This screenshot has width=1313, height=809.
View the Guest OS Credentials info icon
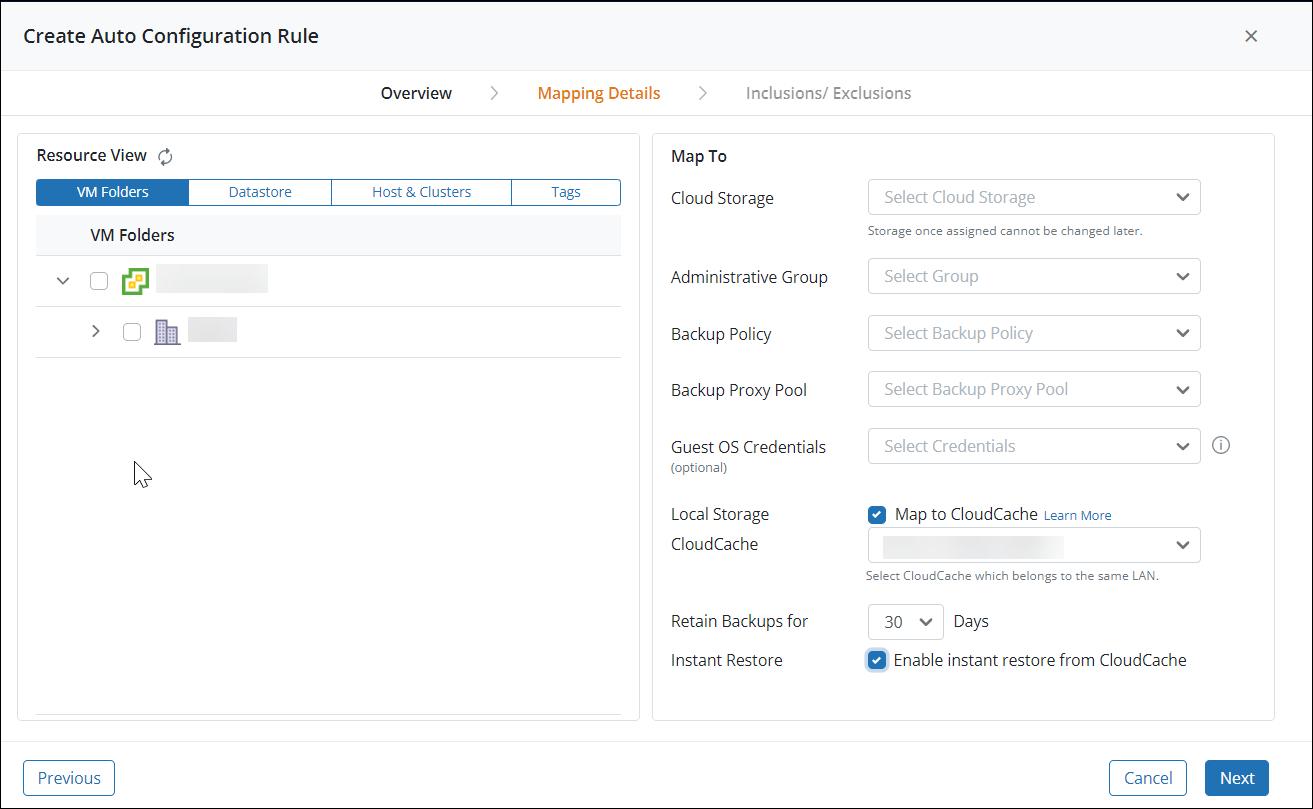tap(1221, 444)
